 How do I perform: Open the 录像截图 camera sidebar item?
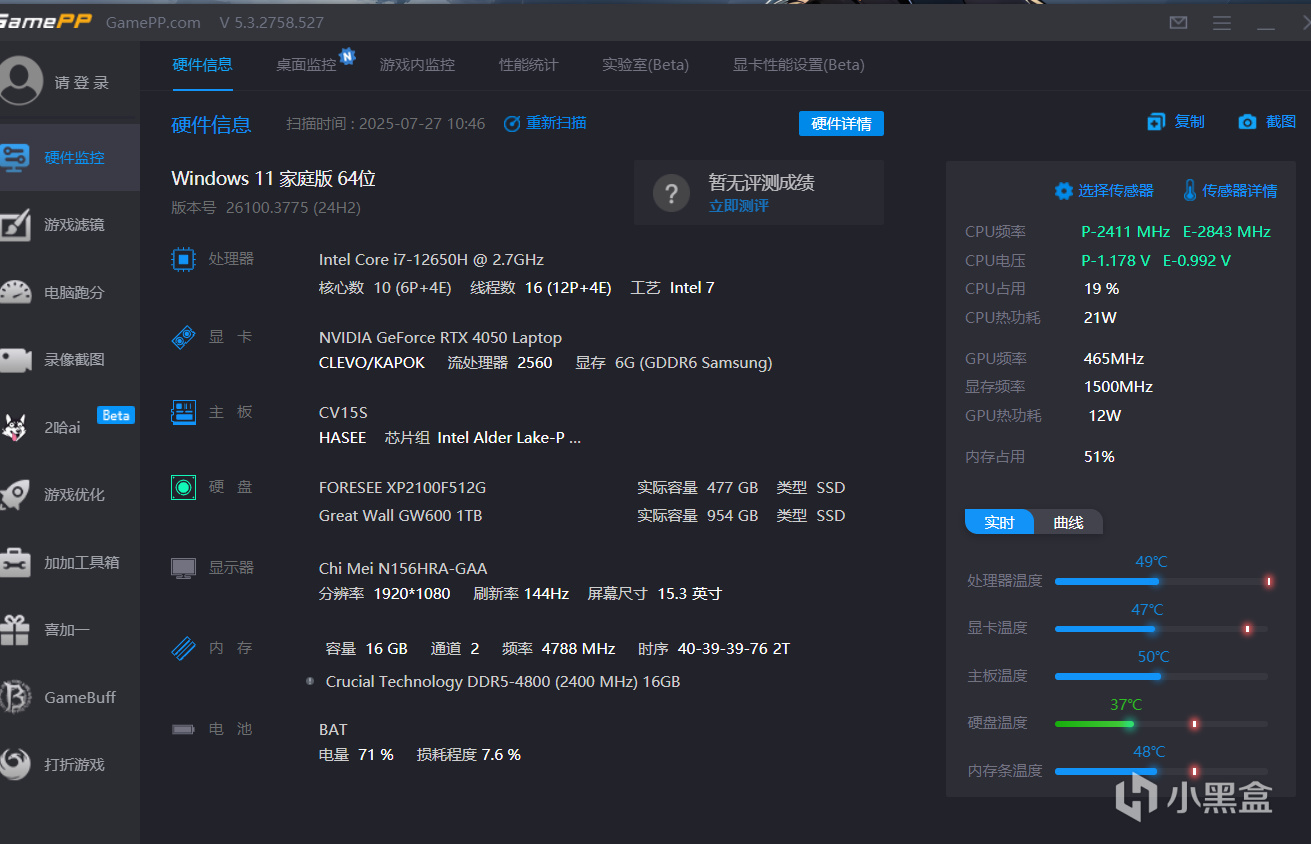69,360
